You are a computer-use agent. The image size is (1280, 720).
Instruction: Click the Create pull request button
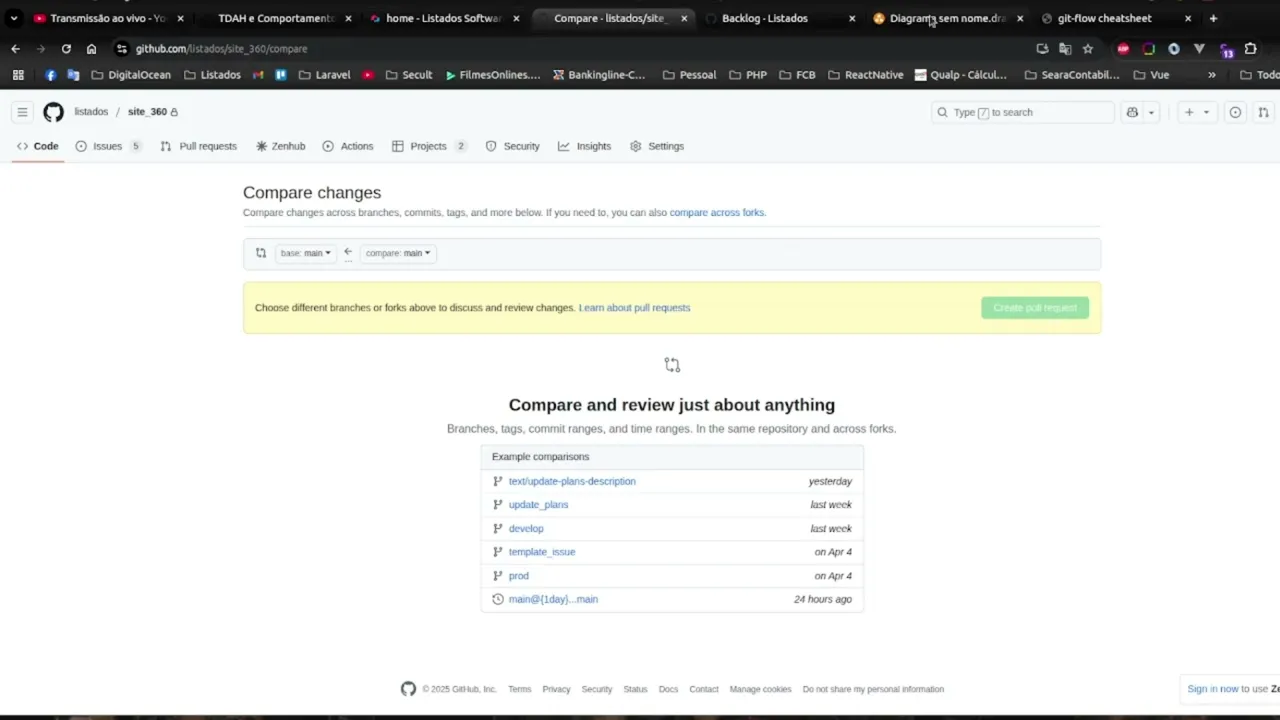coord(1035,307)
